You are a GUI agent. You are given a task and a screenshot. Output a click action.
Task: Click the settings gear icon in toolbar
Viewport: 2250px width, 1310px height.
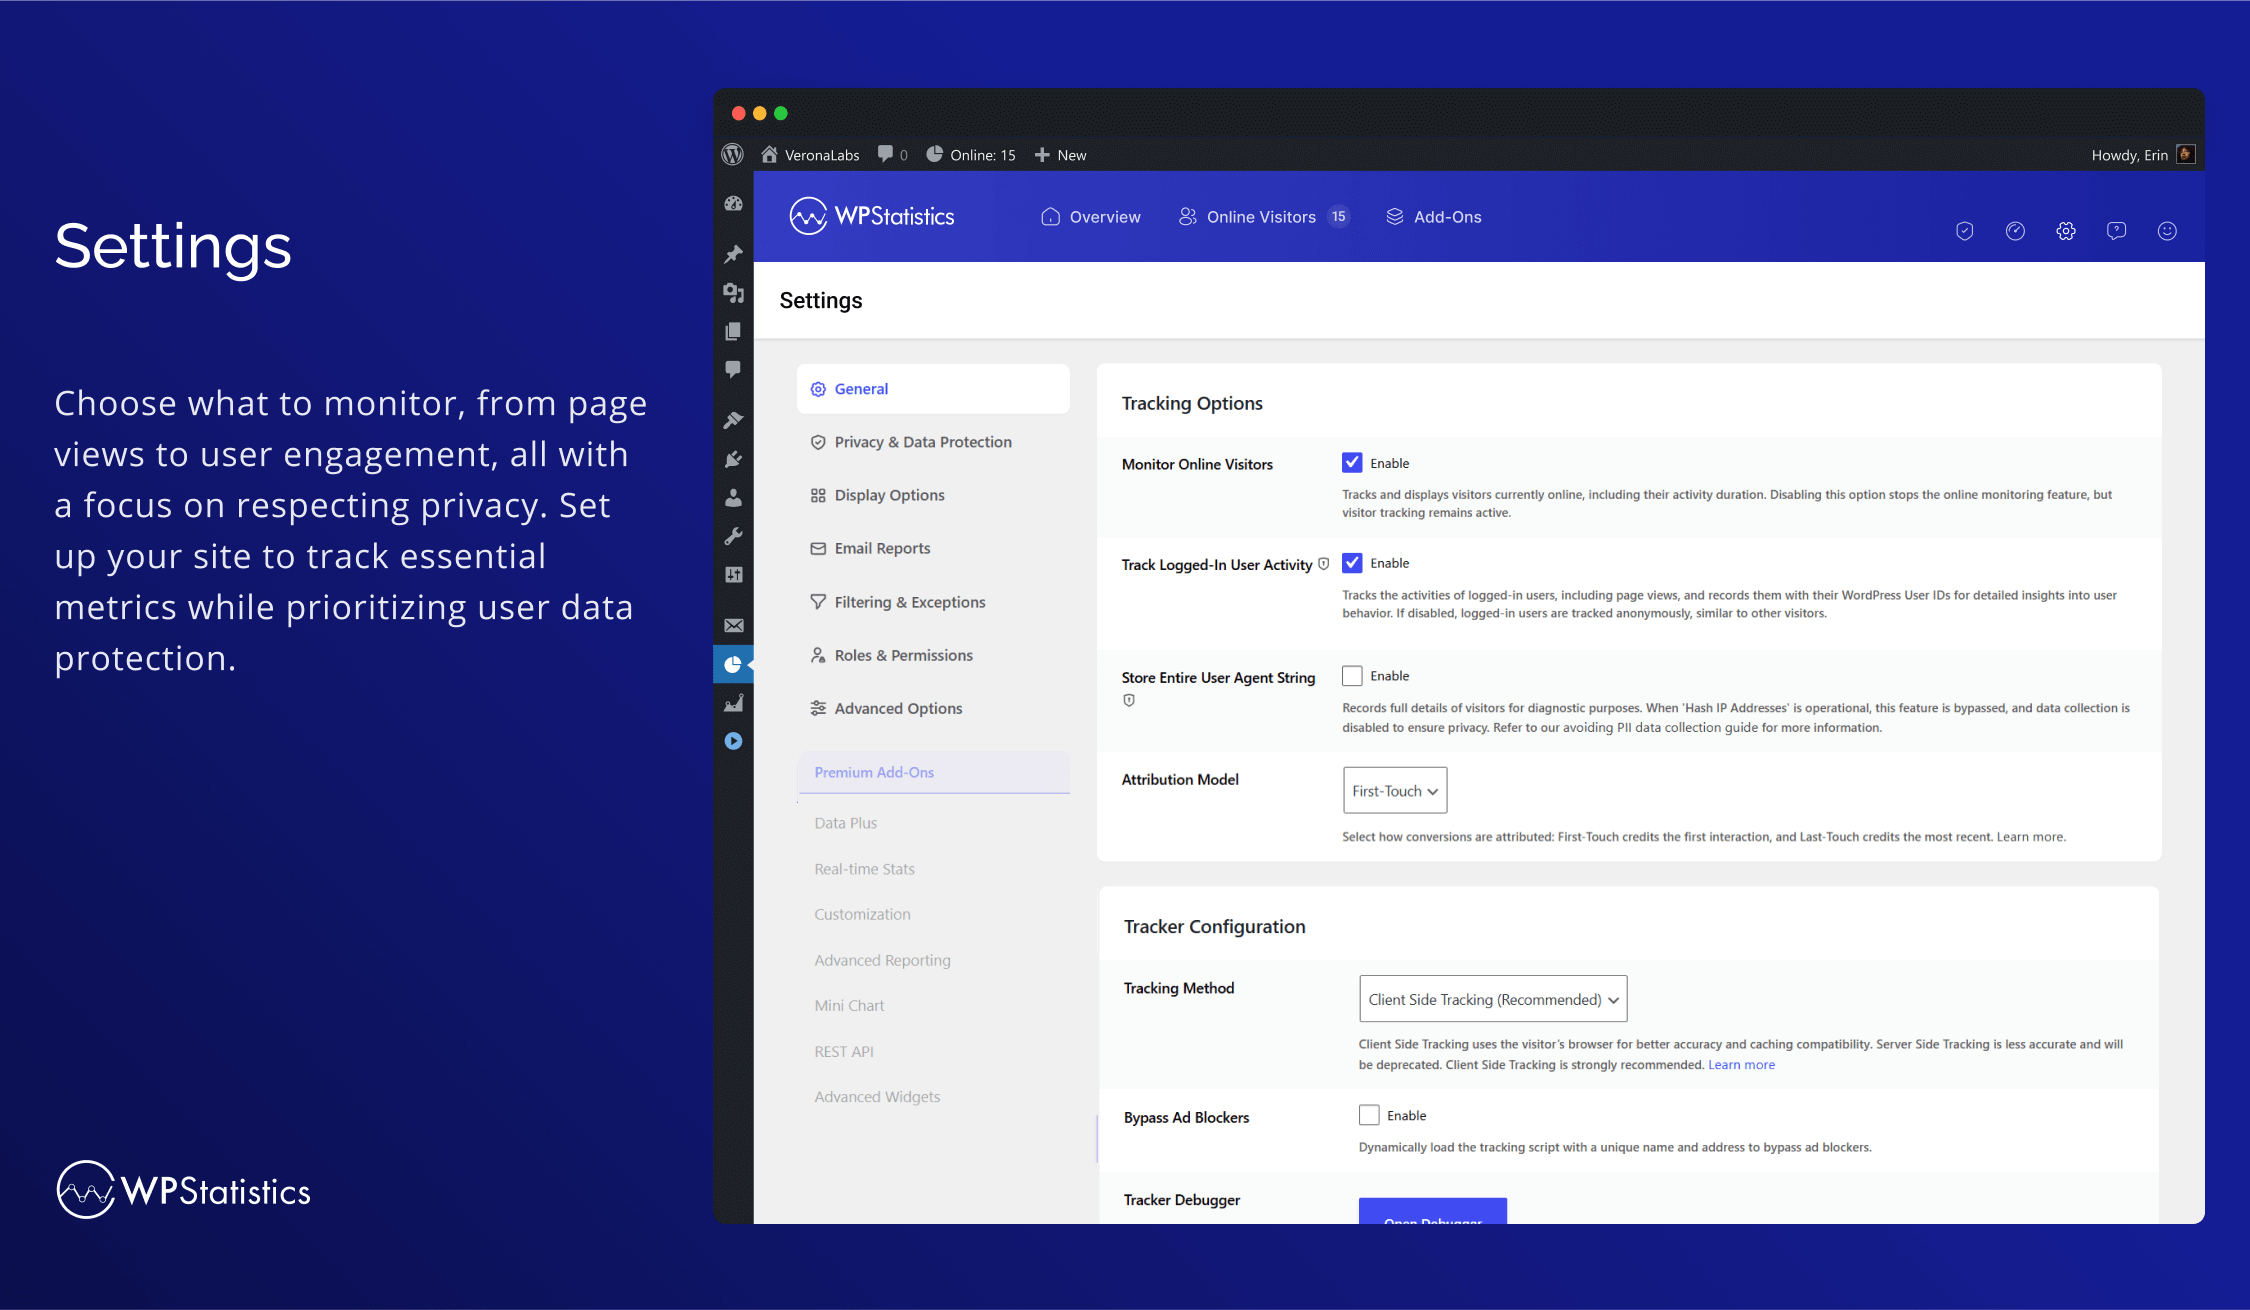click(2064, 229)
